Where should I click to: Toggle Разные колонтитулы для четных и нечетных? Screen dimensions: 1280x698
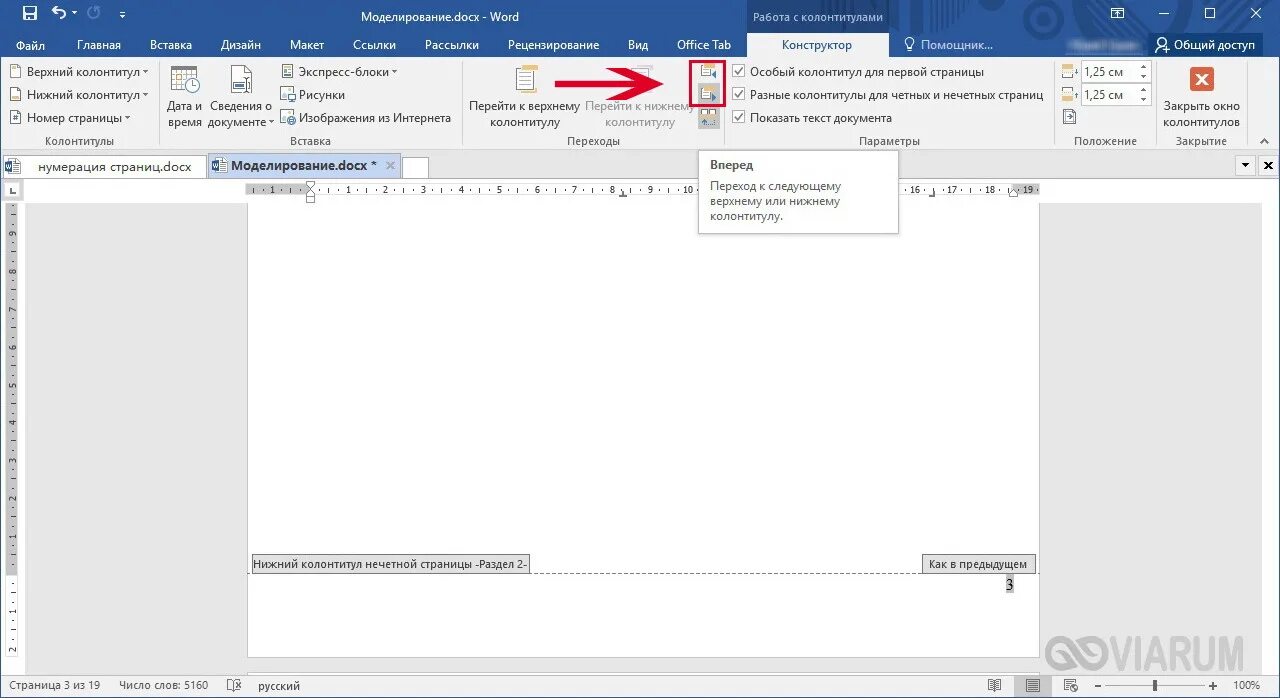point(888,95)
